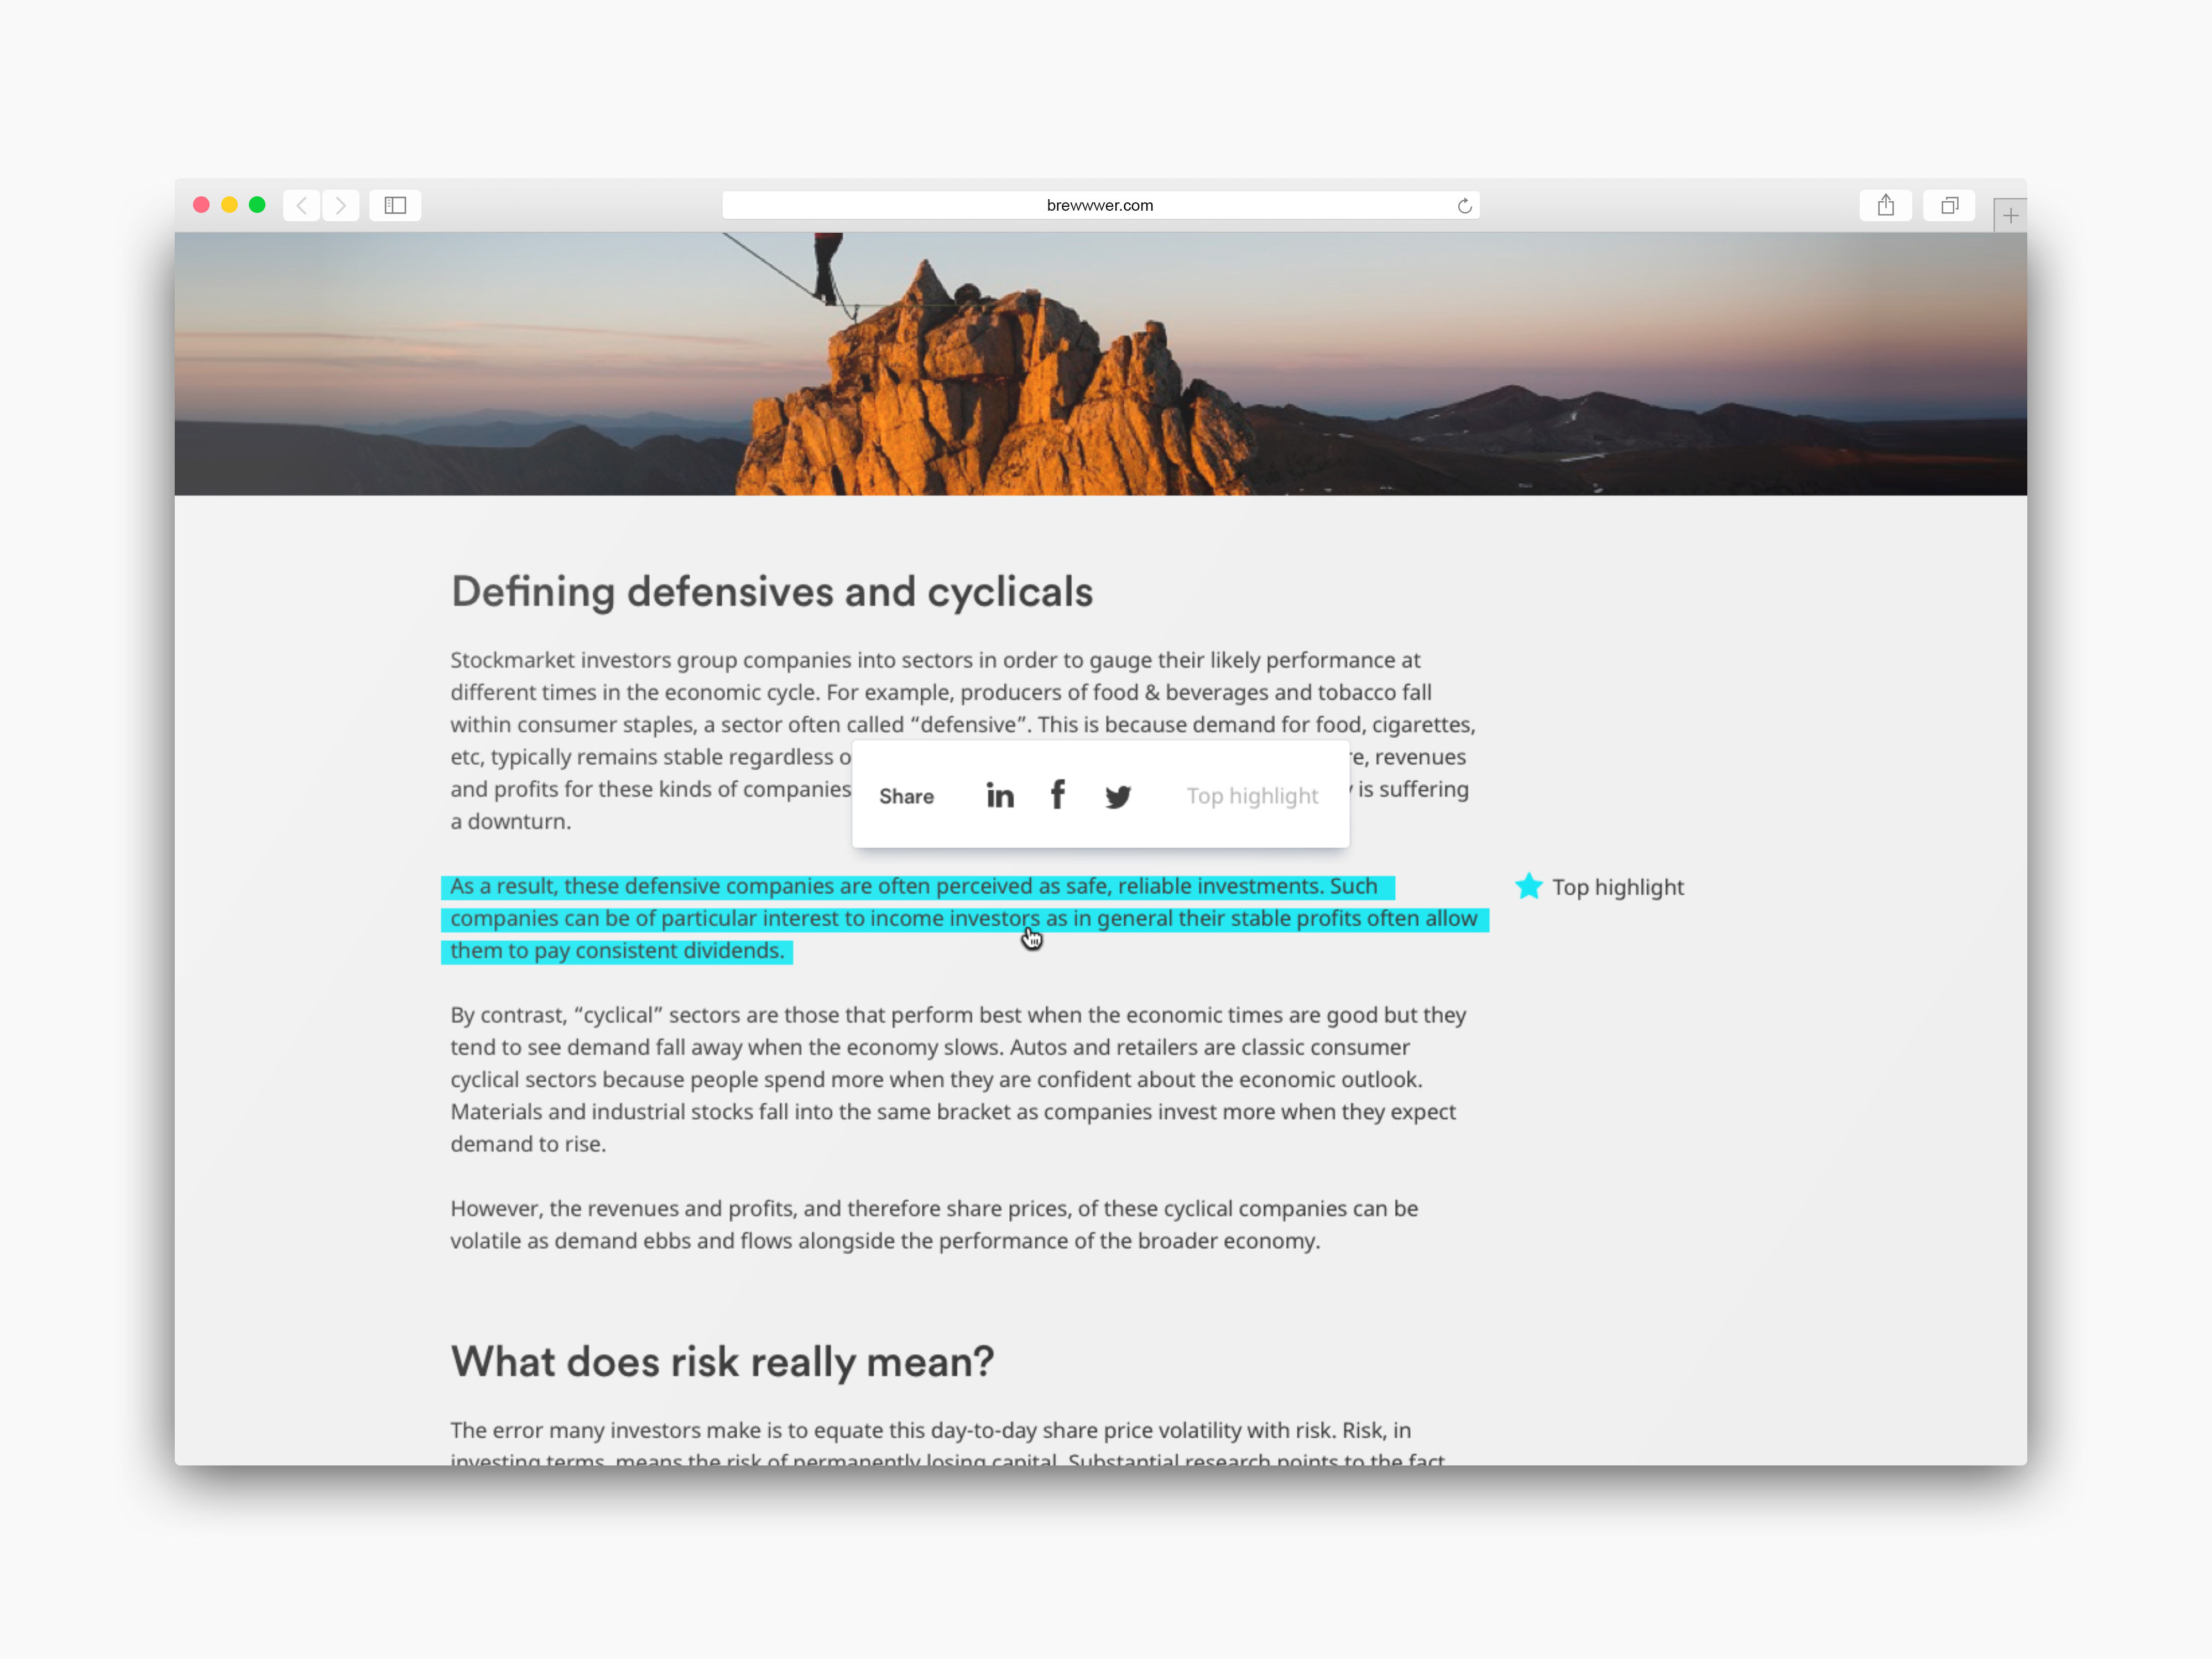Share the highlight on LinkedIn

(x=999, y=796)
